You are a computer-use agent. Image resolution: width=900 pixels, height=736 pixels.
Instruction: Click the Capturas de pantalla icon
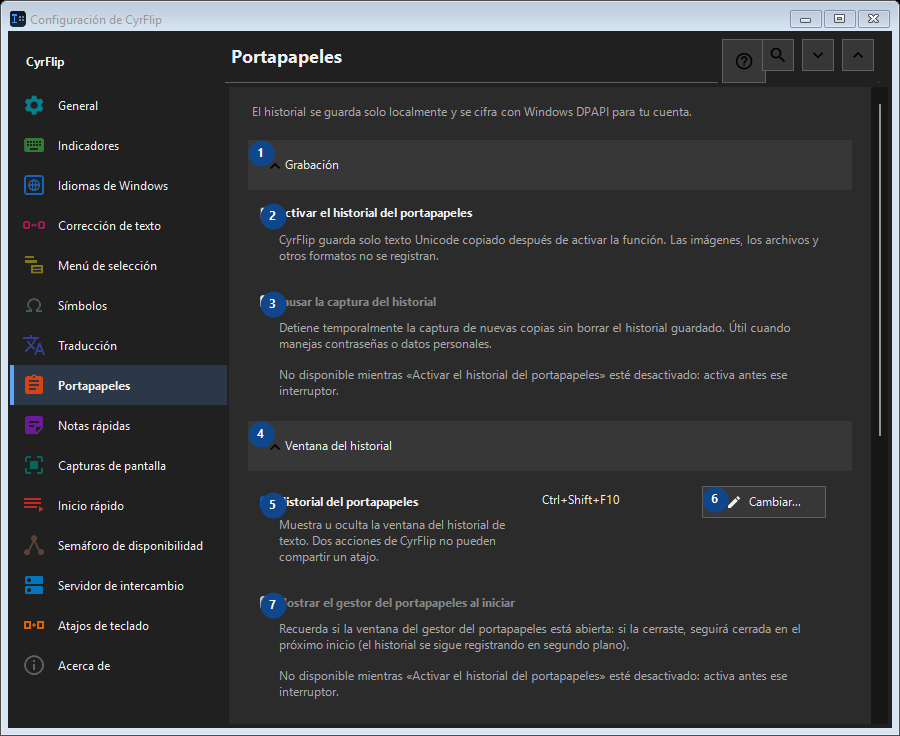(34, 466)
